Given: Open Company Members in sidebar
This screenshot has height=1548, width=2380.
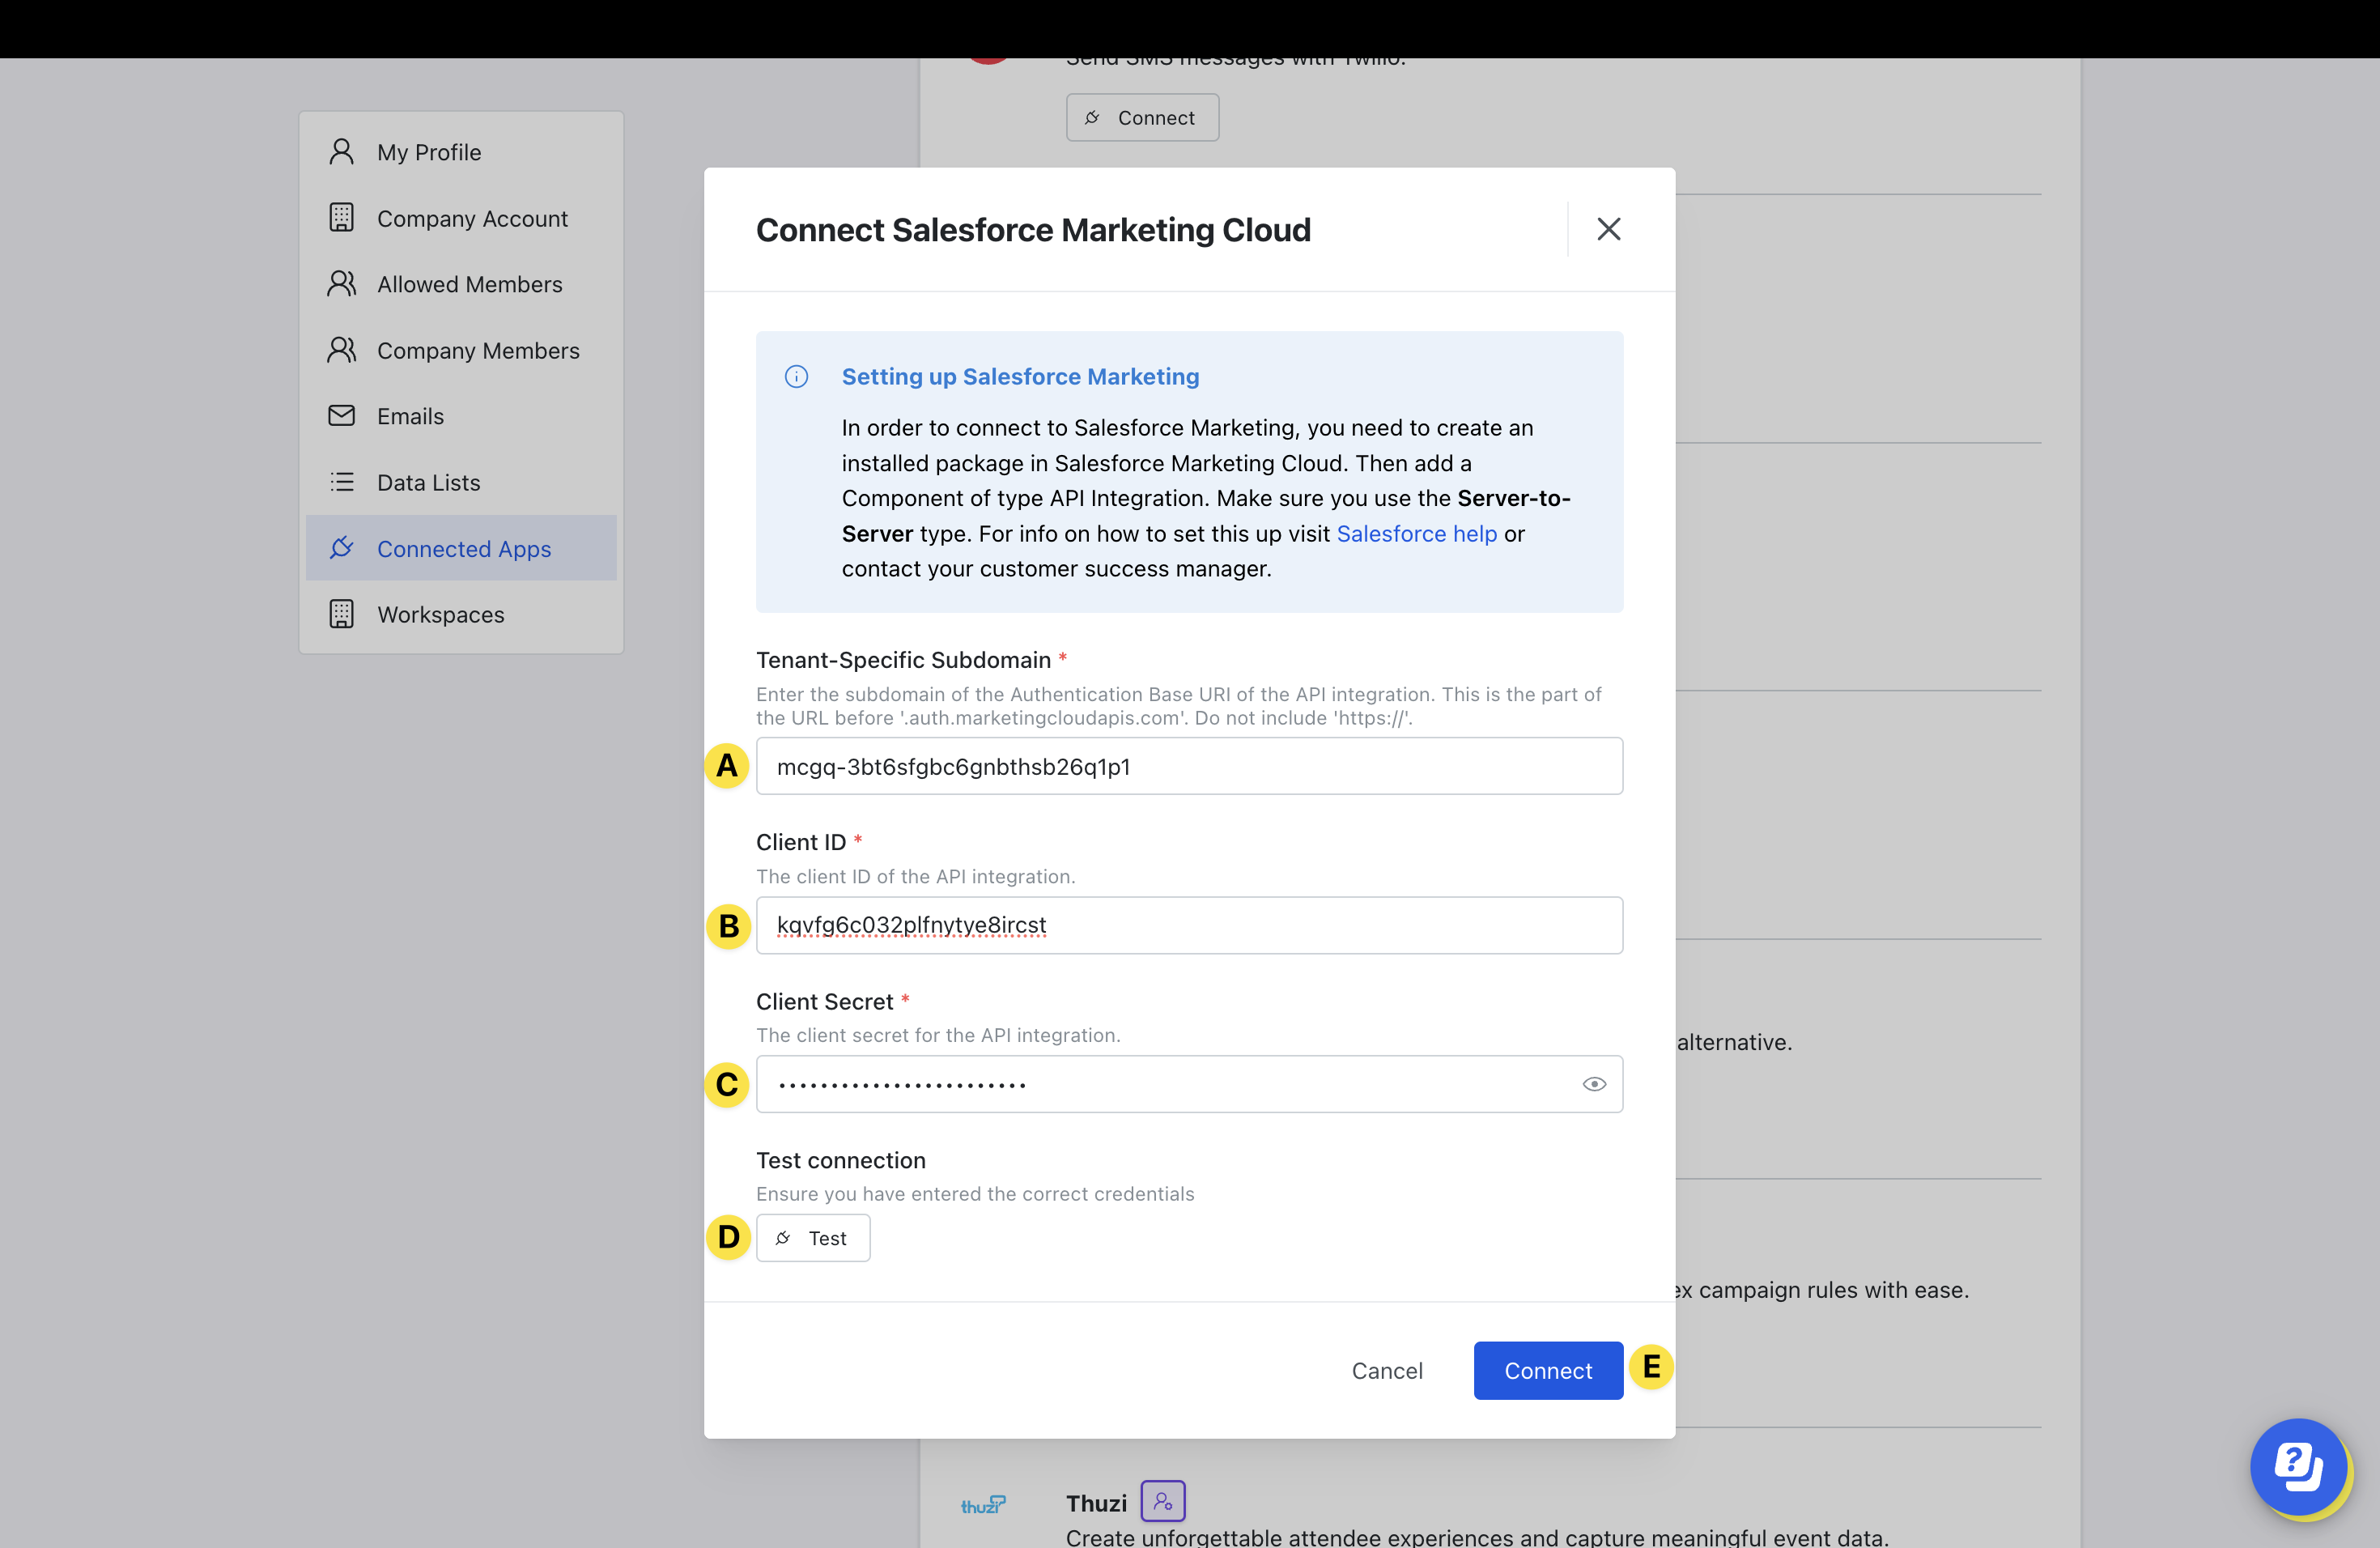Looking at the screenshot, I should point(477,350).
